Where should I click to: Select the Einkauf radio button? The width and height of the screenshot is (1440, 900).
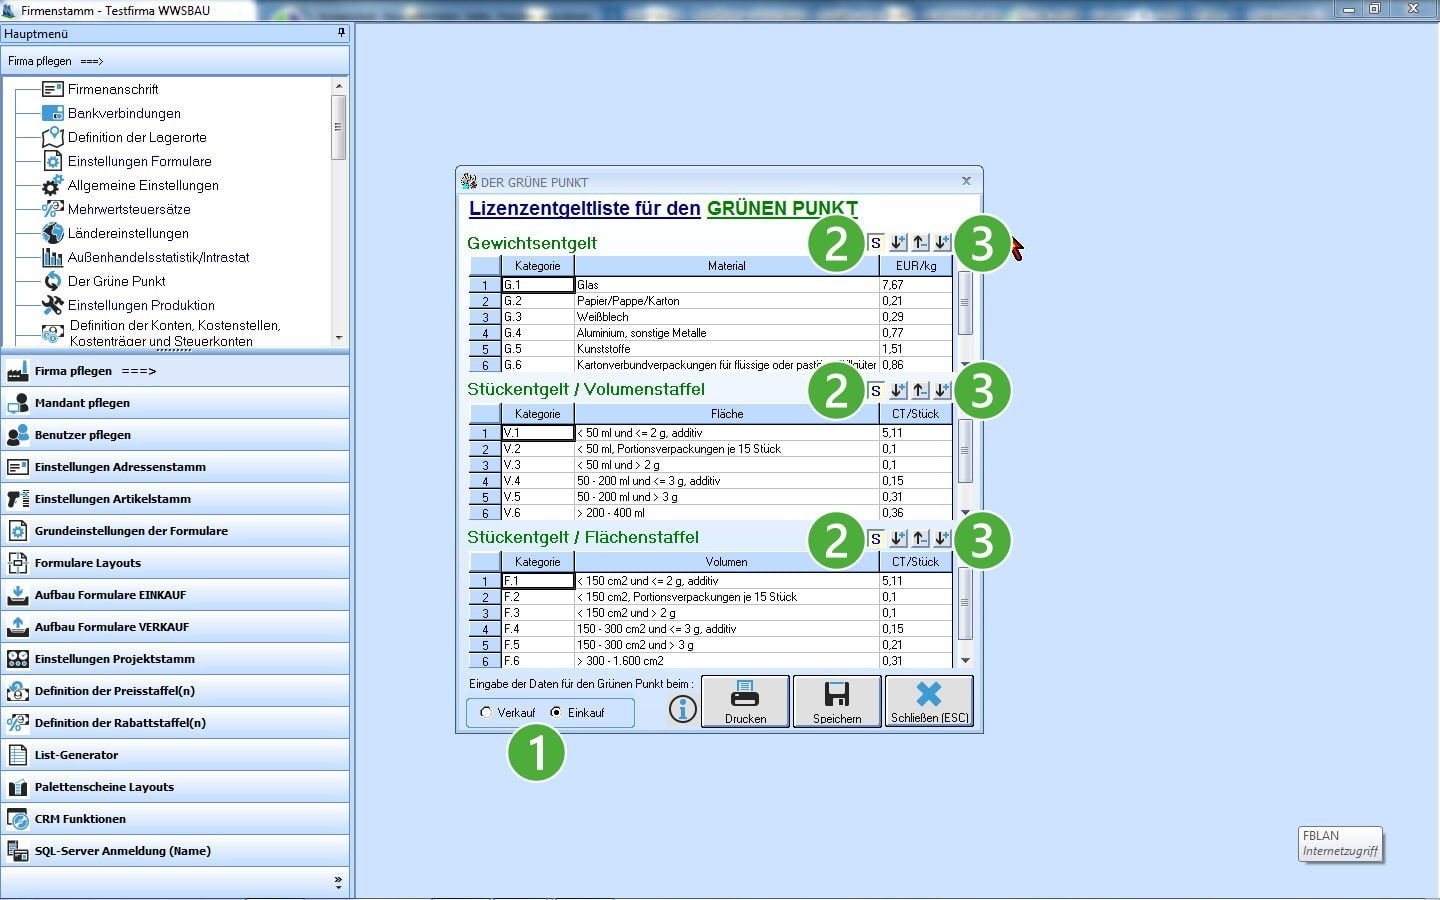coord(556,713)
